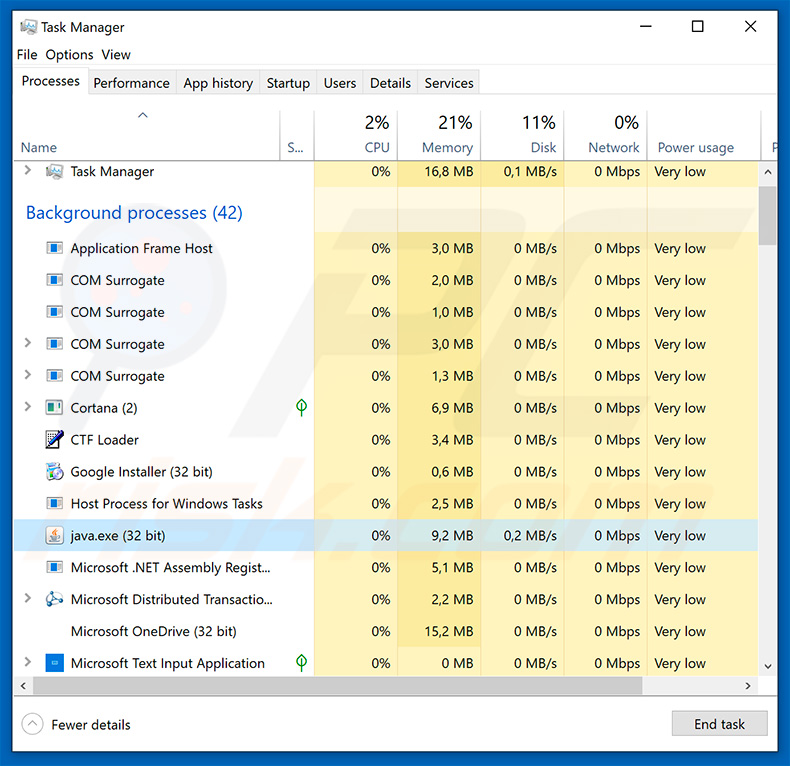Sort by the Status (S...) column header
The image size is (790, 766).
(297, 135)
